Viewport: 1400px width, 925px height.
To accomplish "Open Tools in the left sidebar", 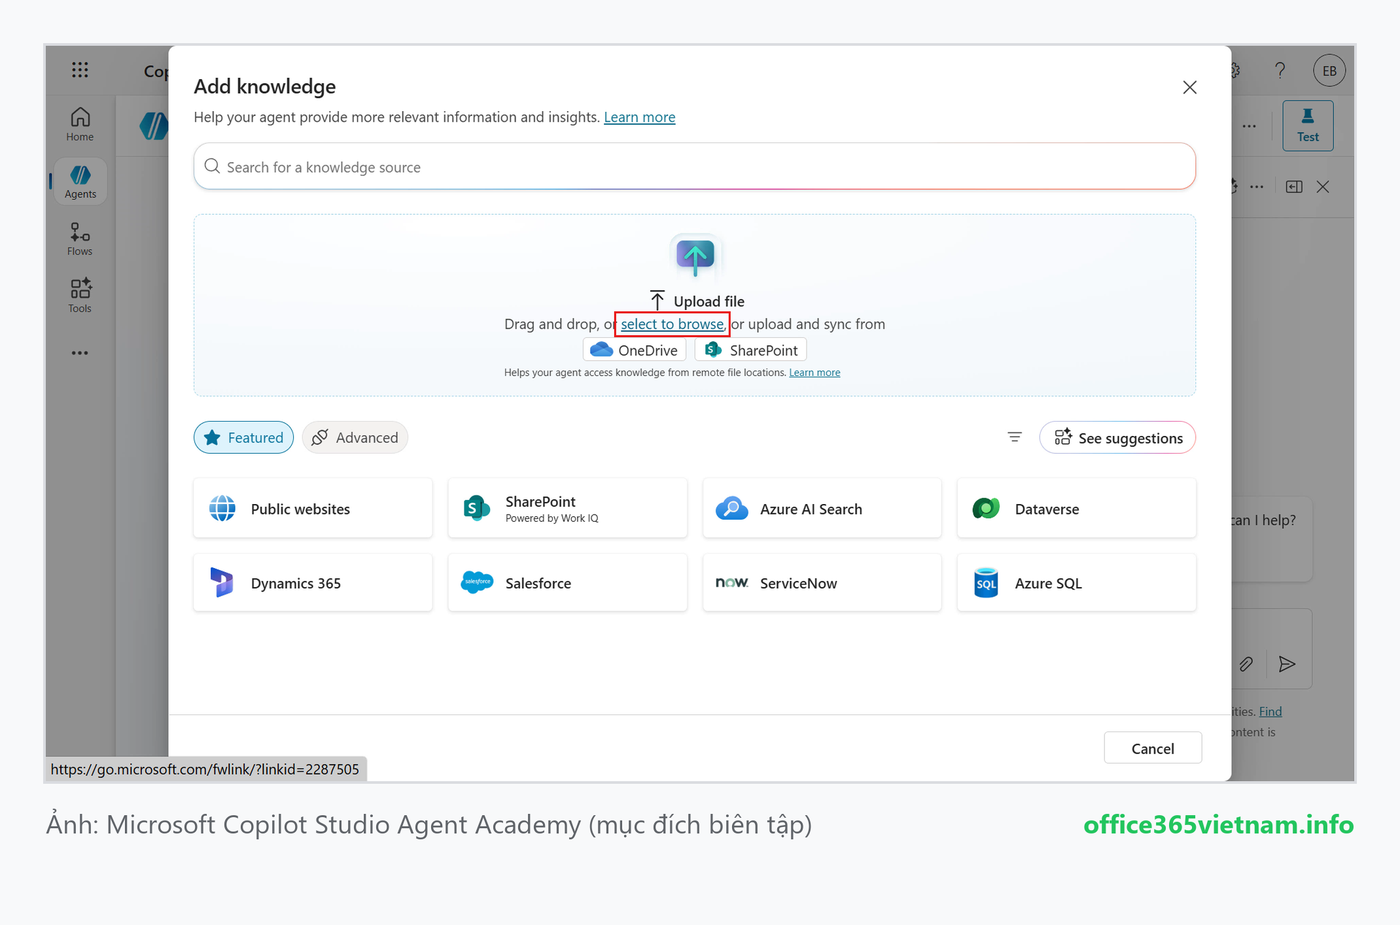I will tap(80, 296).
